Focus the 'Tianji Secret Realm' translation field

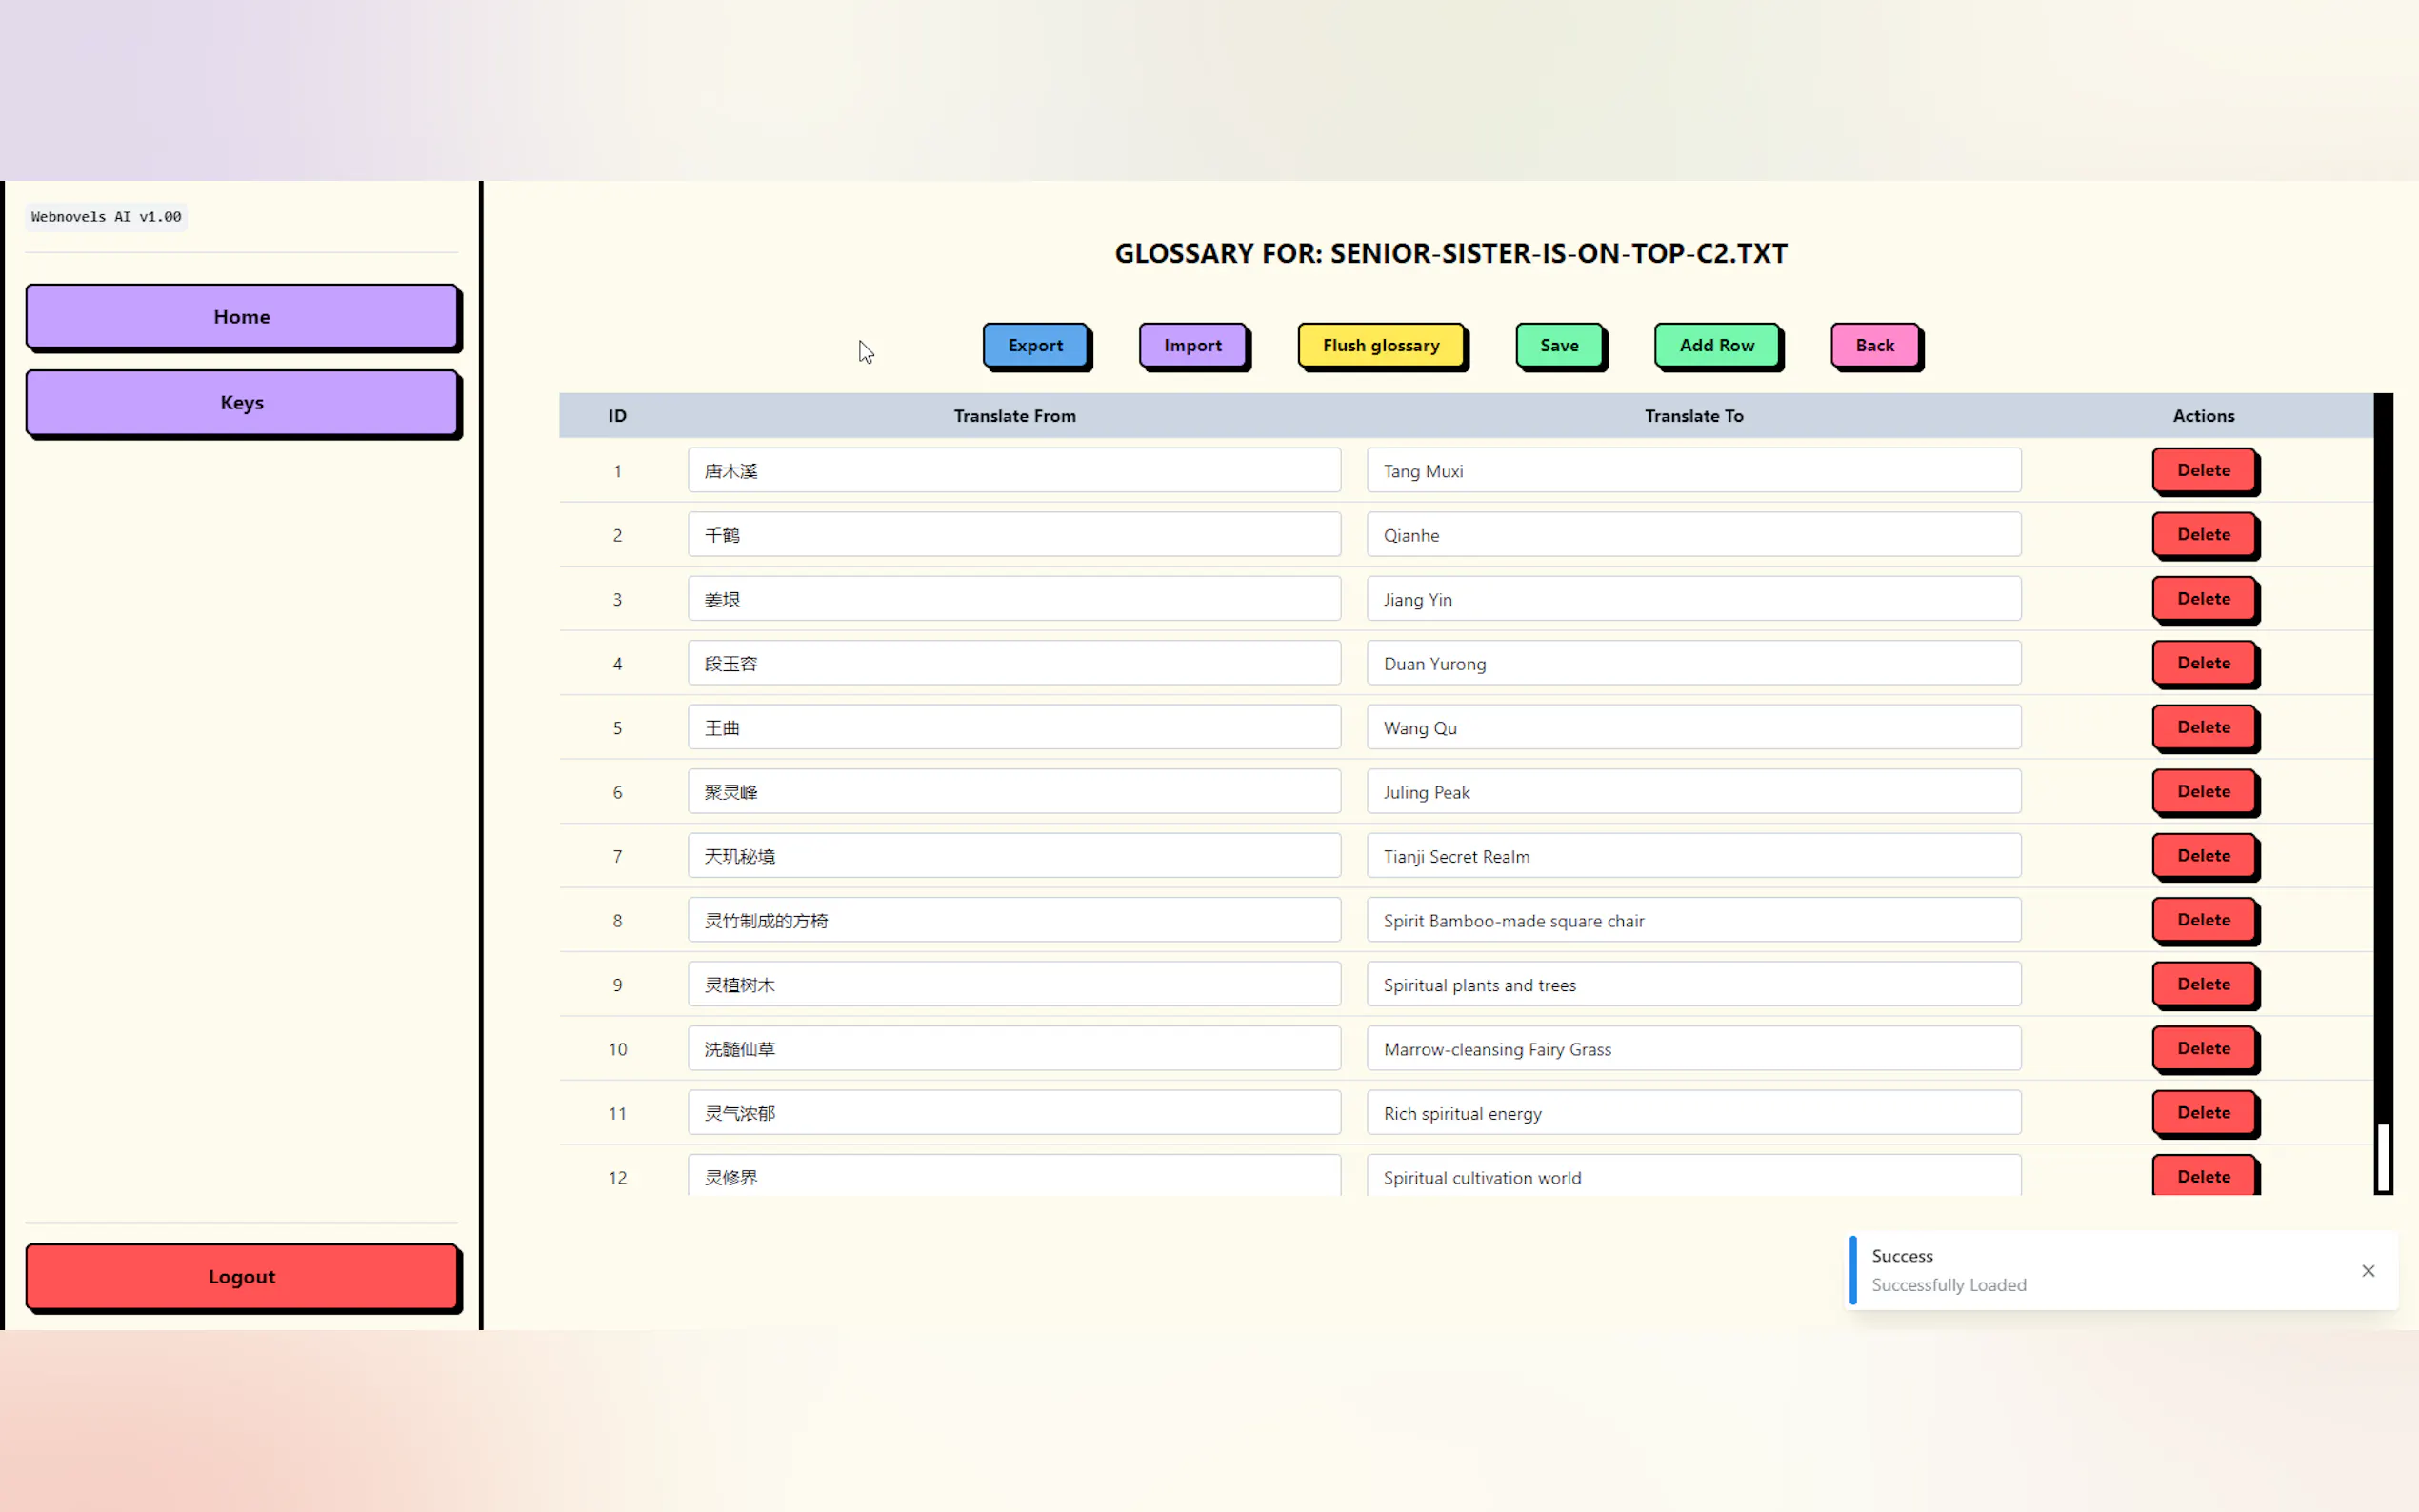(1692, 856)
